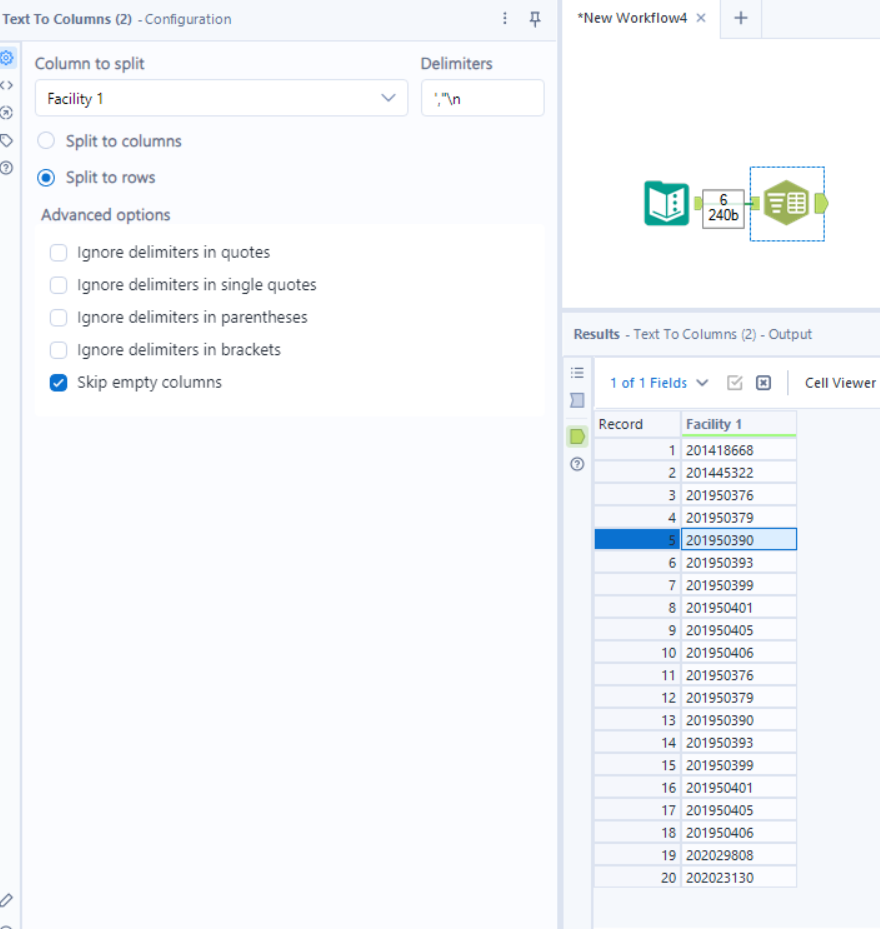Screen dimensions: 880x929
Task: Select the Text To Columns tool on canvas
Action: pyautogui.click(x=786, y=203)
